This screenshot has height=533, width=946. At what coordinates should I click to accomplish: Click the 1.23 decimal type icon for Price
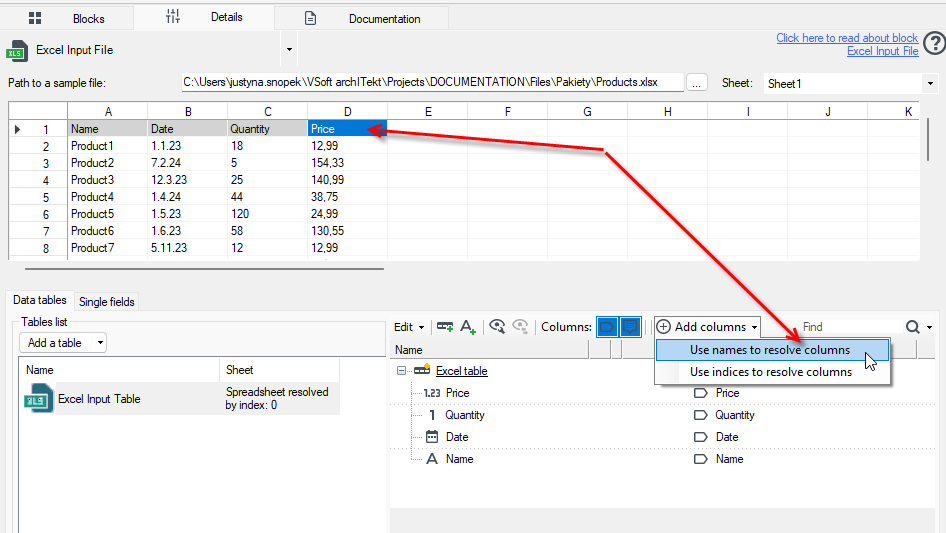click(x=431, y=393)
